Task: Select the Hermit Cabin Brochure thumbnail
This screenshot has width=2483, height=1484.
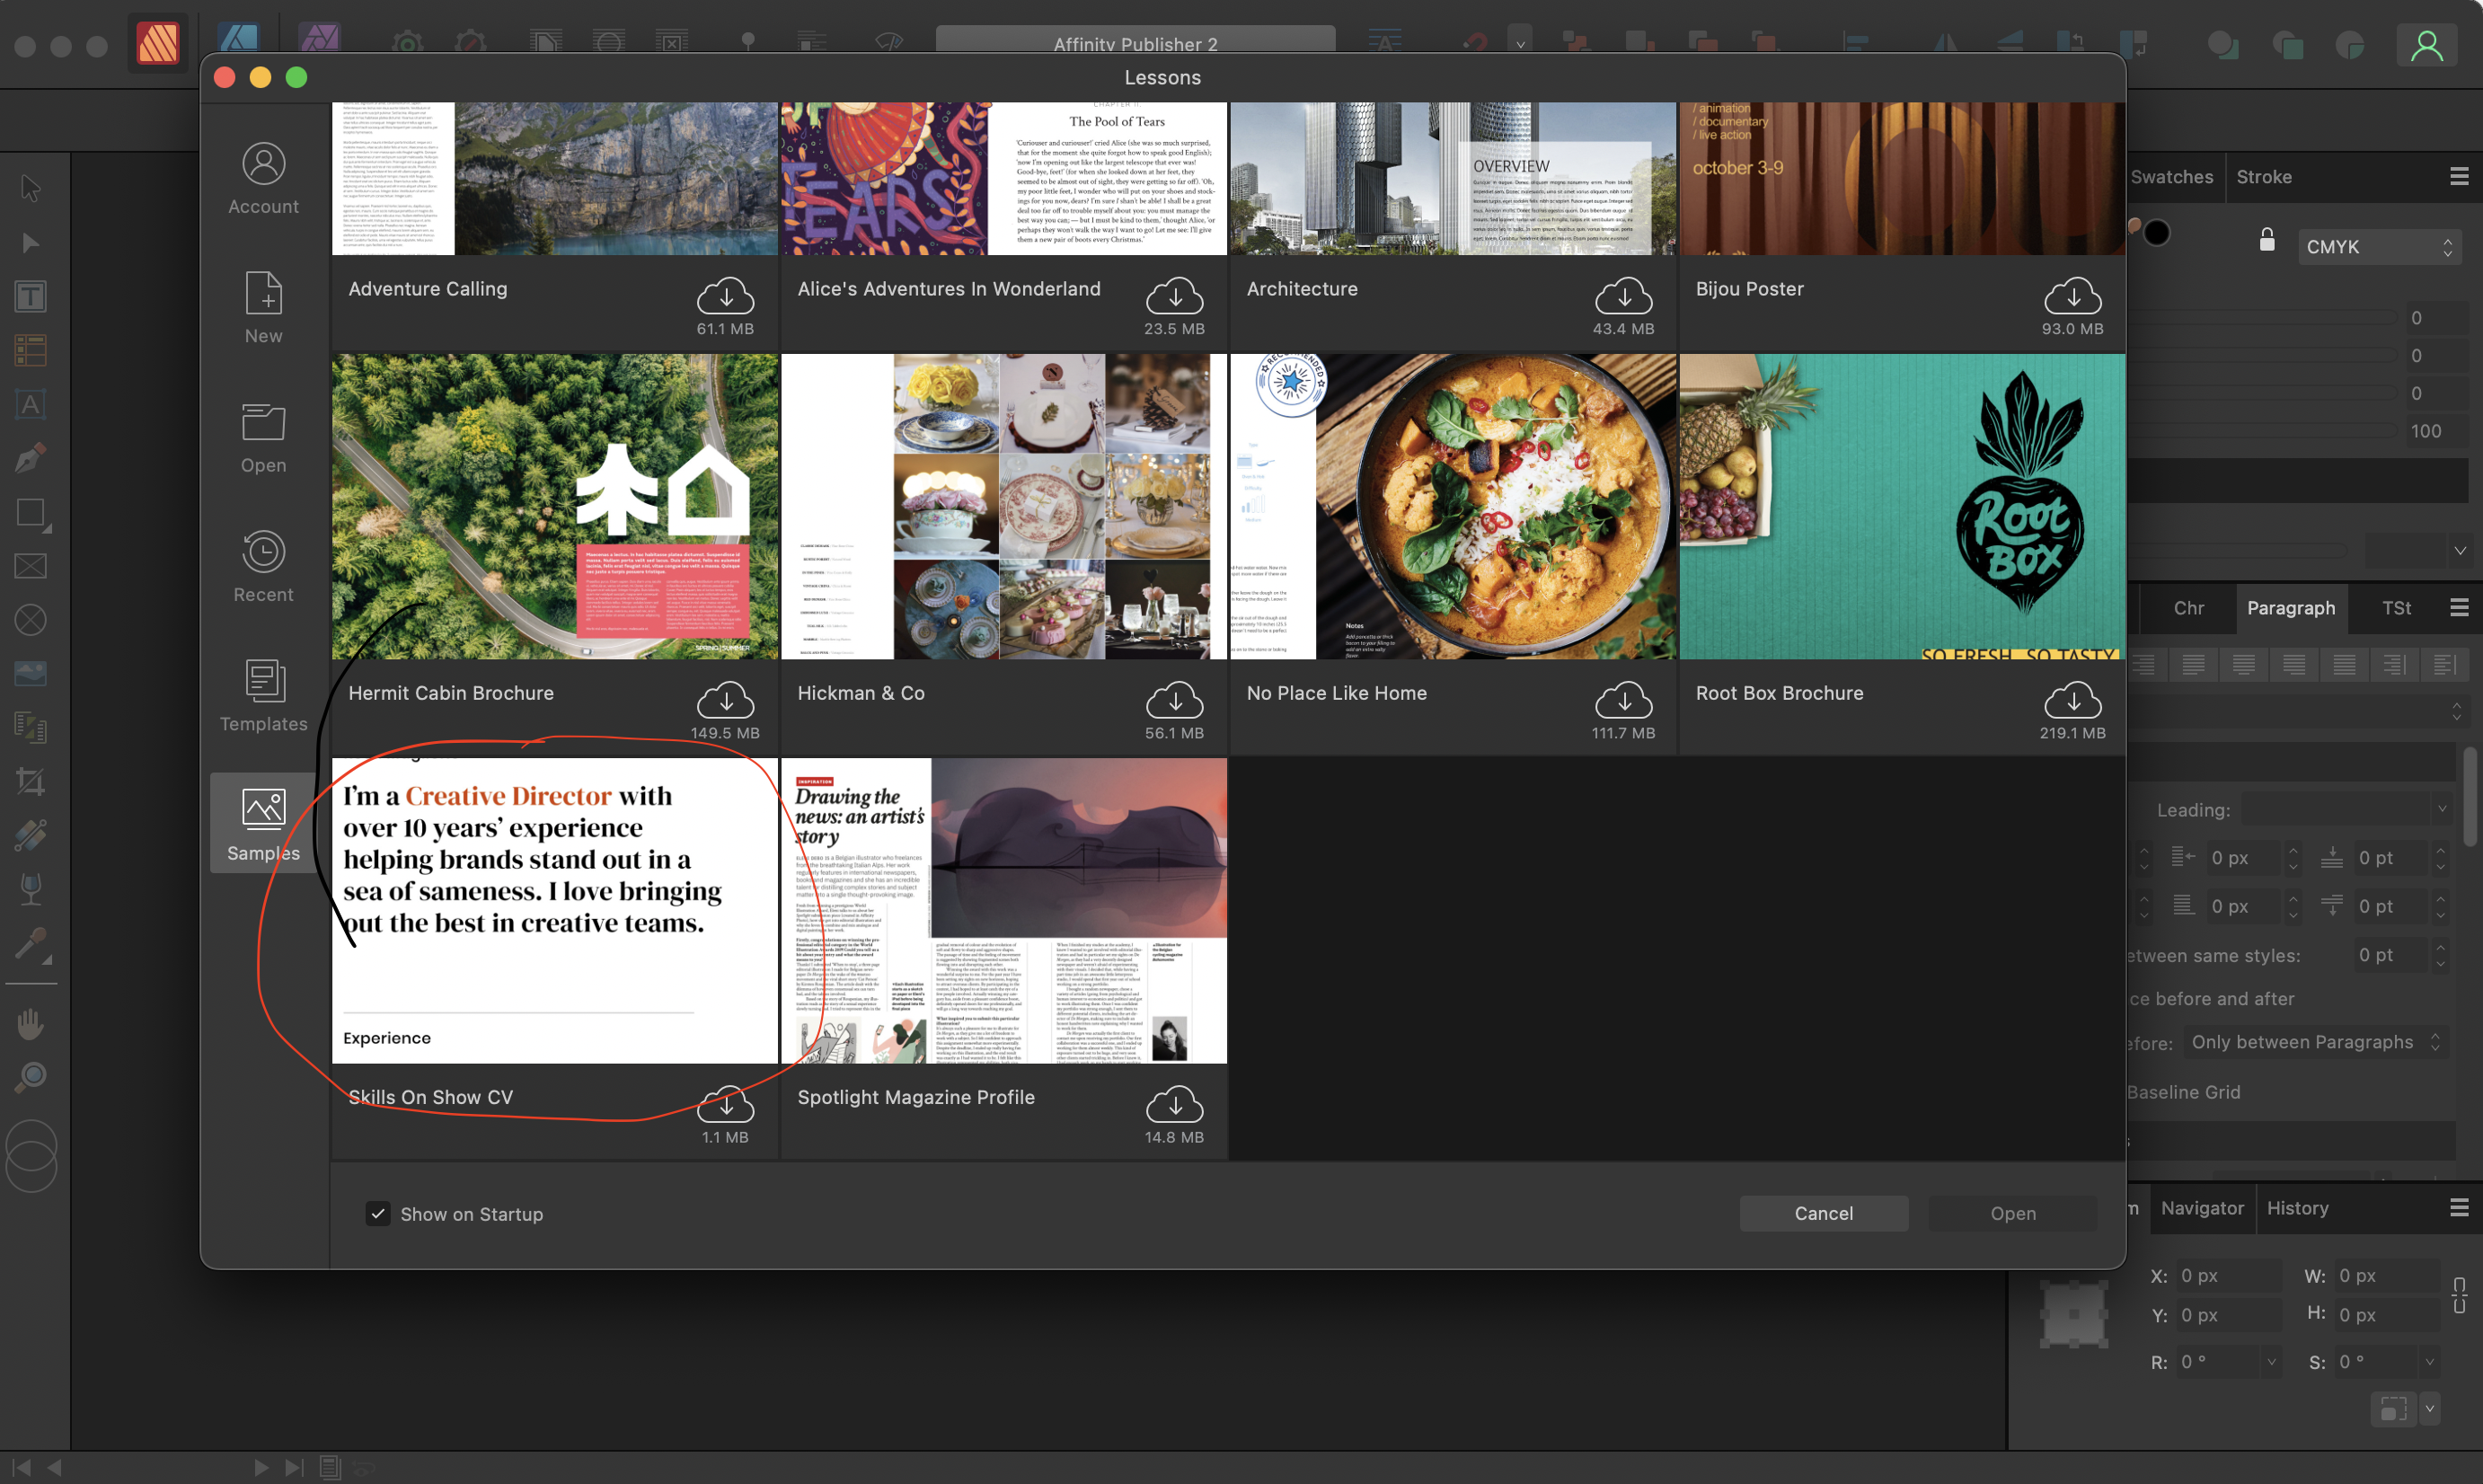Action: tap(555, 506)
